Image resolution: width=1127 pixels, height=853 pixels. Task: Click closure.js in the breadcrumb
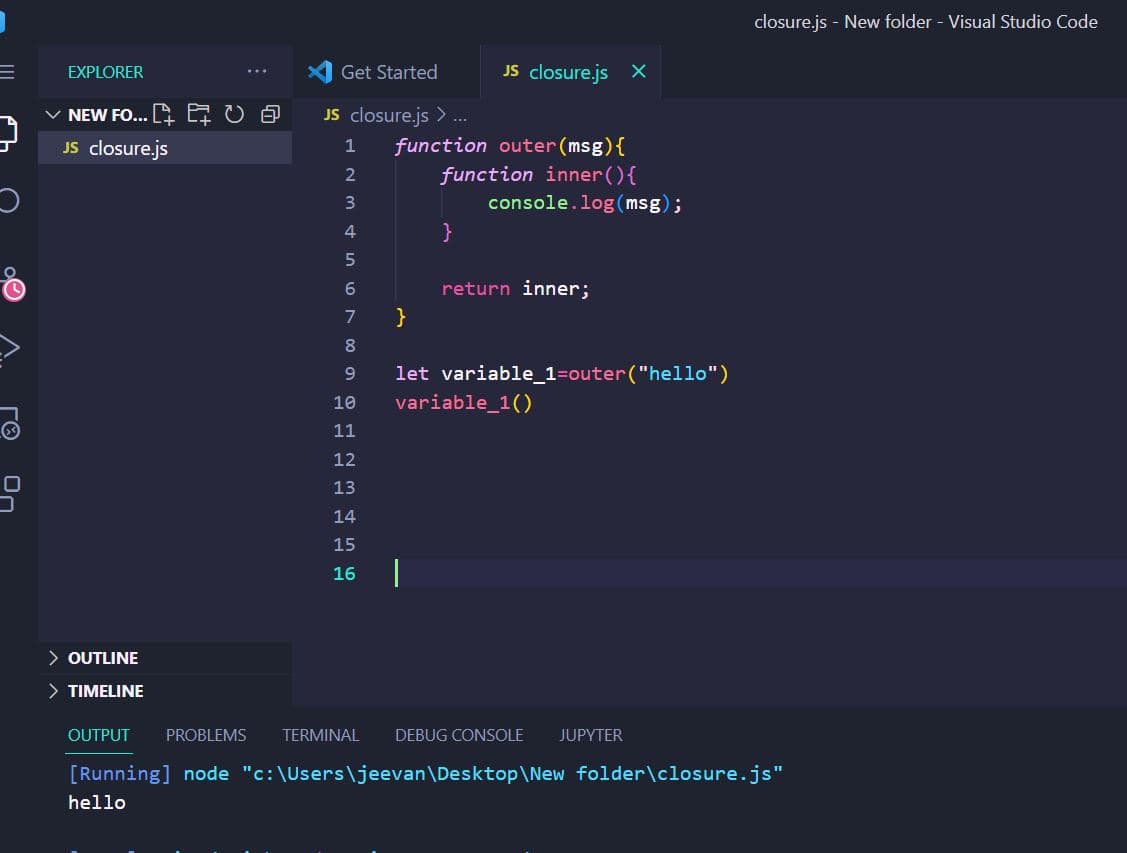pos(389,115)
